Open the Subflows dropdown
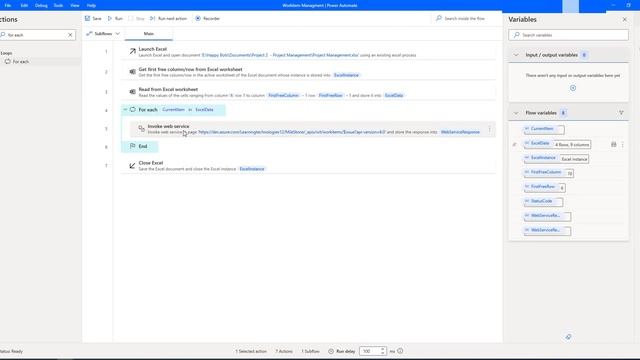The height and width of the screenshot is (360, 640). coord(103,33)
